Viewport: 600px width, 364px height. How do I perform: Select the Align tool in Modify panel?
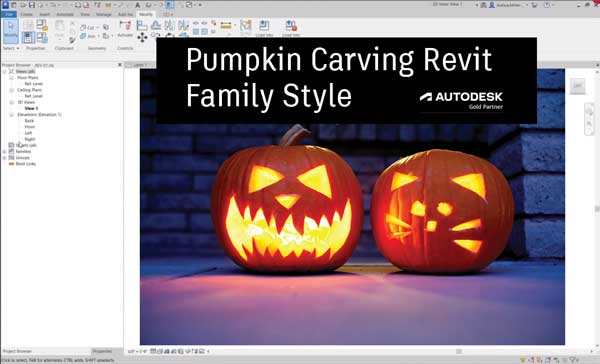142,26
